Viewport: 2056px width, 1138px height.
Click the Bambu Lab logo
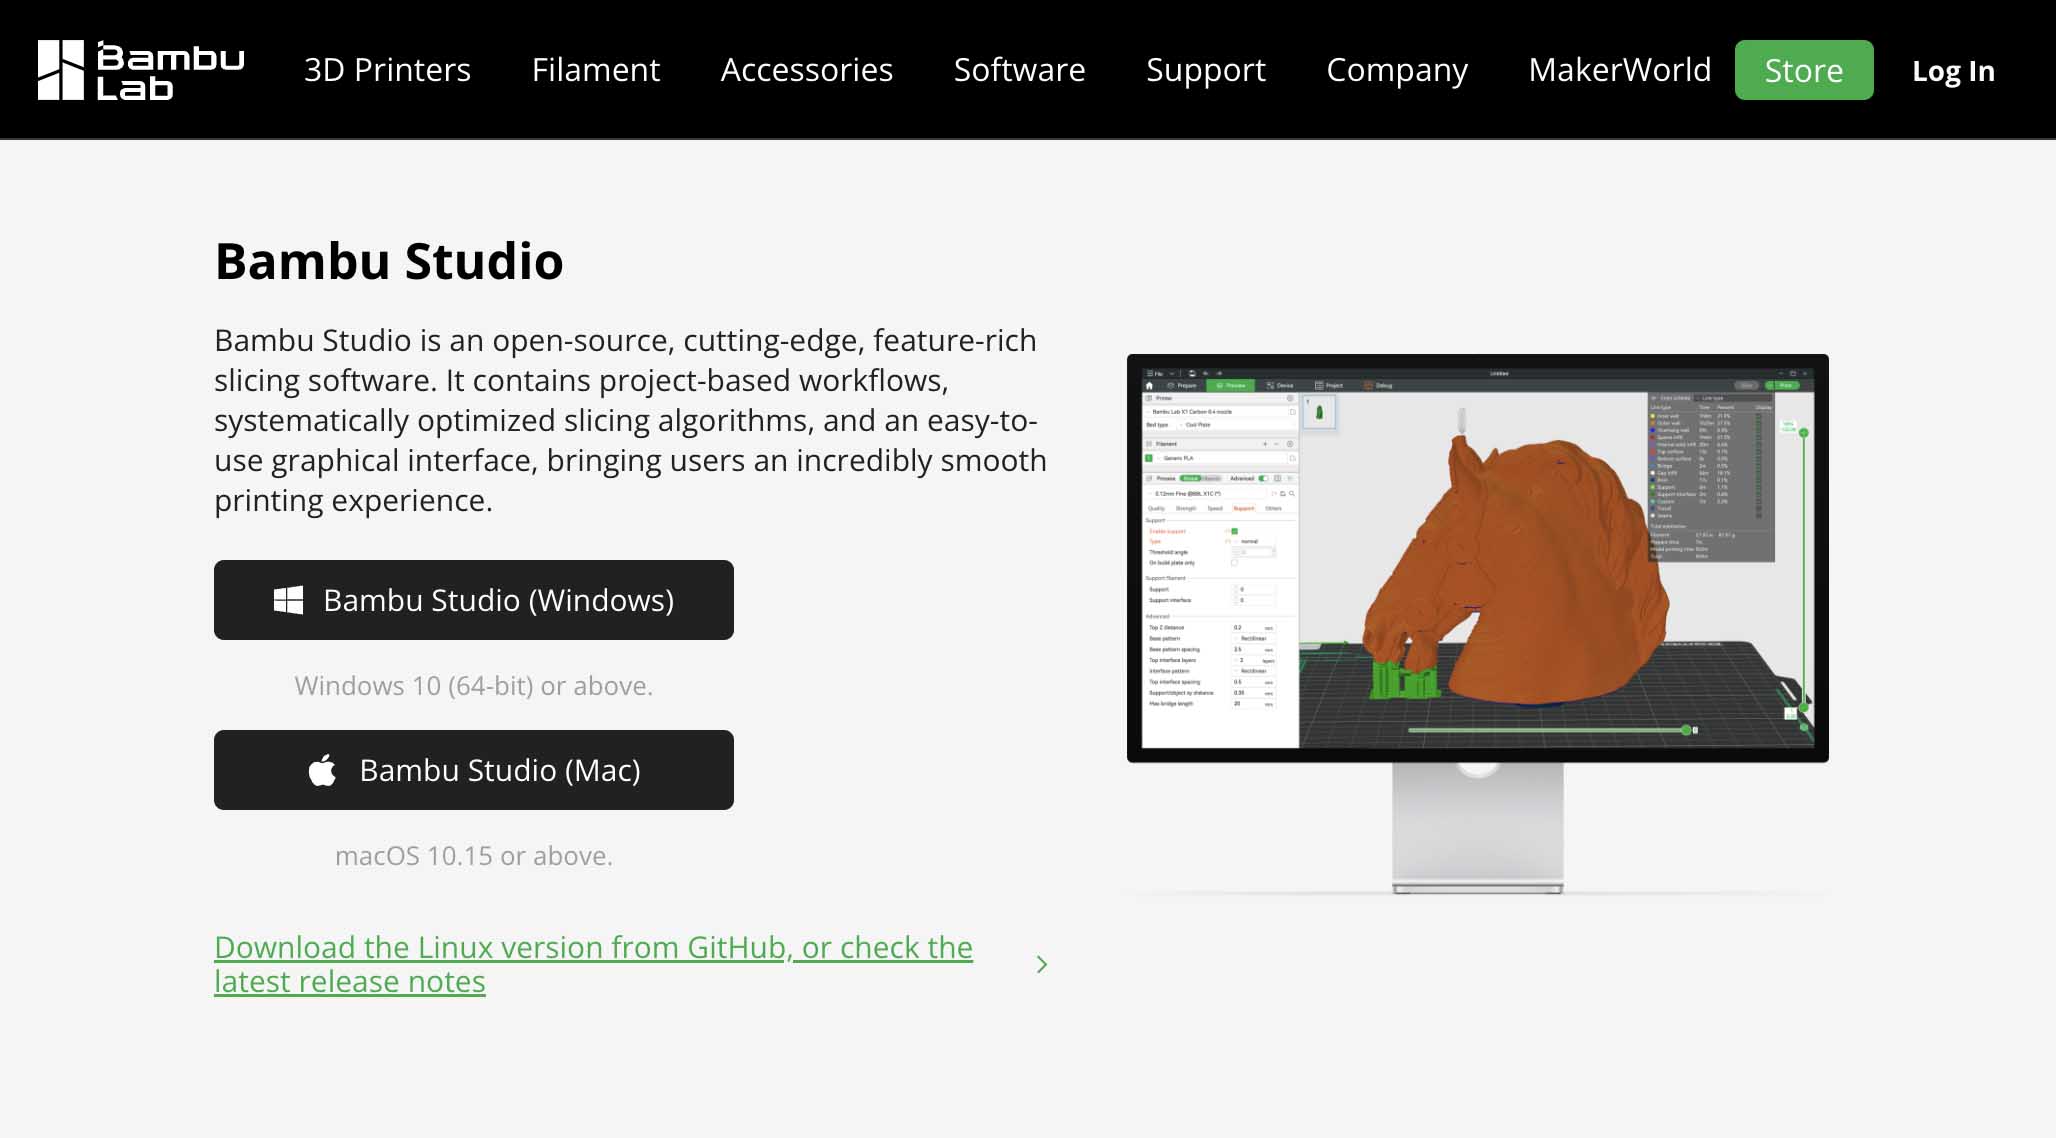[x=141, y=70]
